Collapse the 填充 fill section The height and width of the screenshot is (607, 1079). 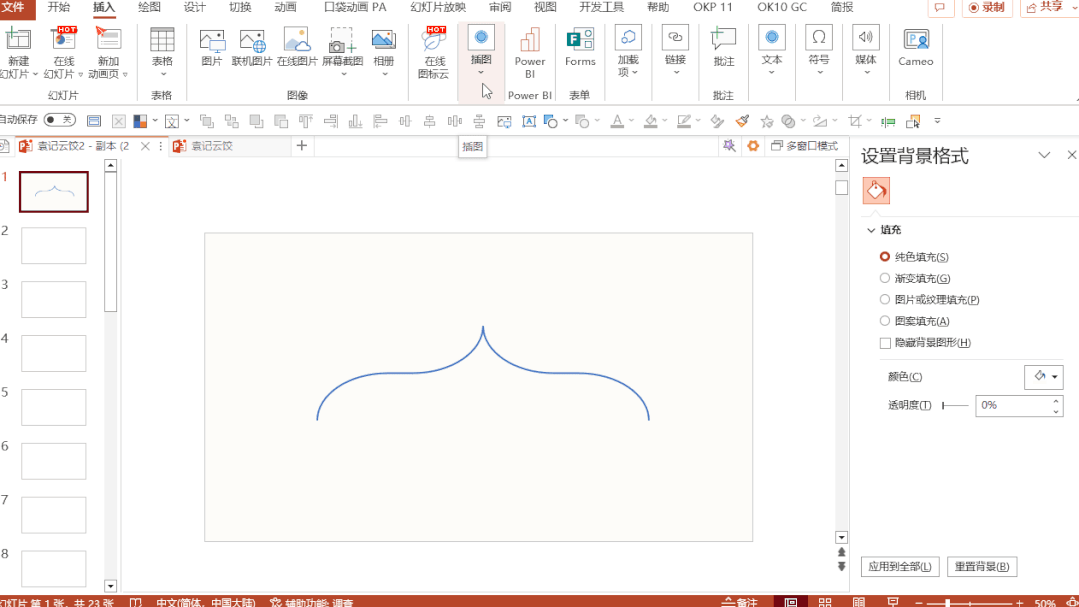[871, 230]
